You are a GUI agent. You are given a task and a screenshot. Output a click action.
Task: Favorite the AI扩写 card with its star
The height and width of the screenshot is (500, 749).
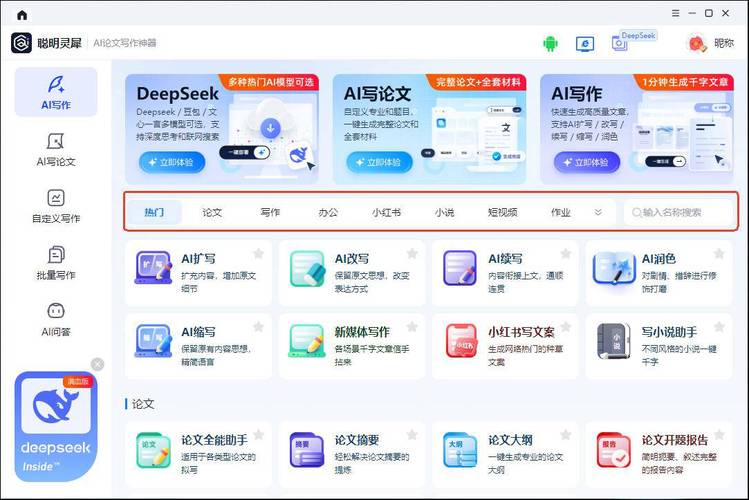(x=259, y=254)
